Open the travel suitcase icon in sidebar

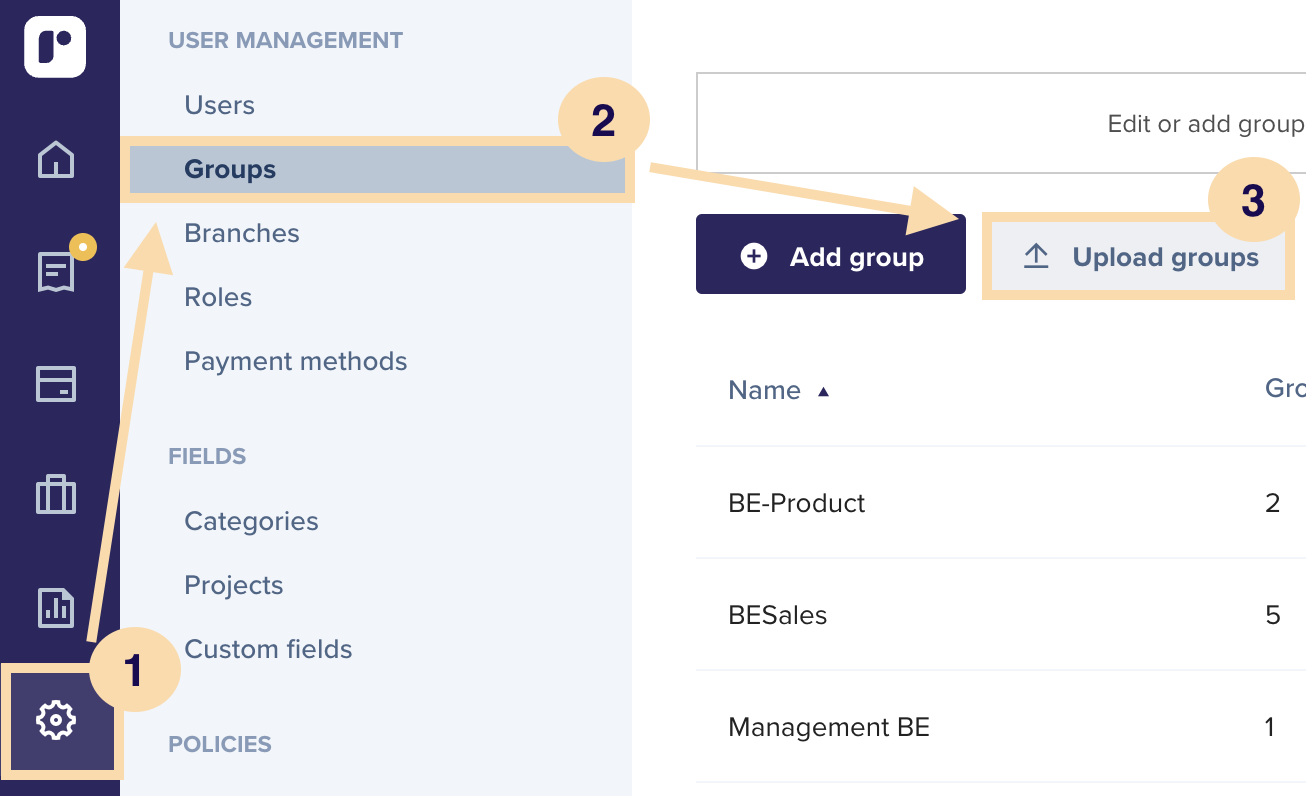tap(56, 494)
